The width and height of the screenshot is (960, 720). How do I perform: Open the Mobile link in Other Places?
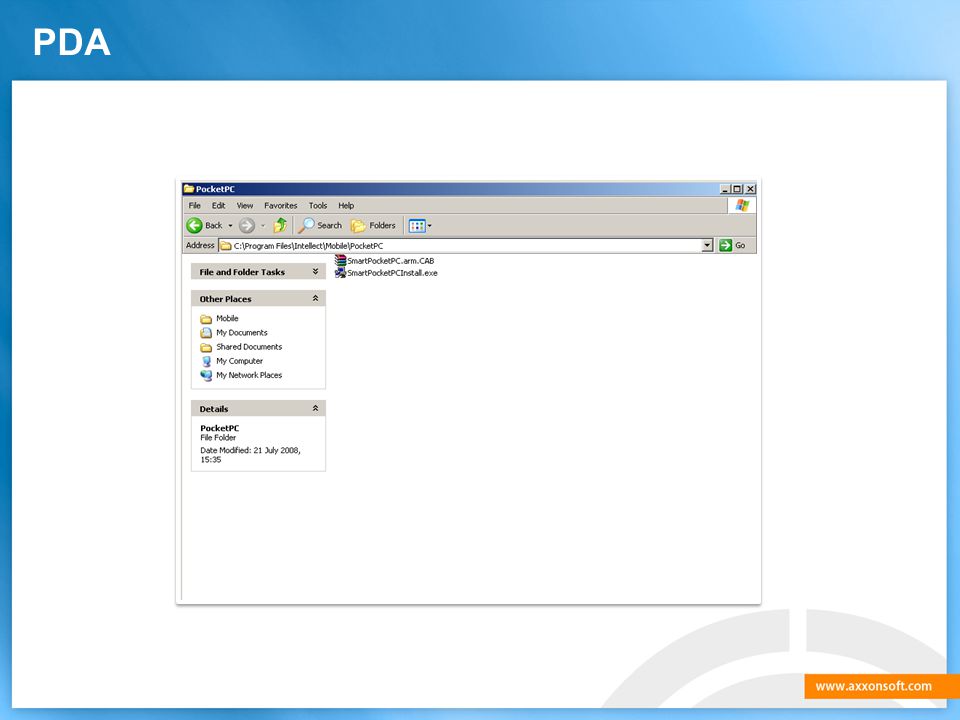click(x=227, y=318)
